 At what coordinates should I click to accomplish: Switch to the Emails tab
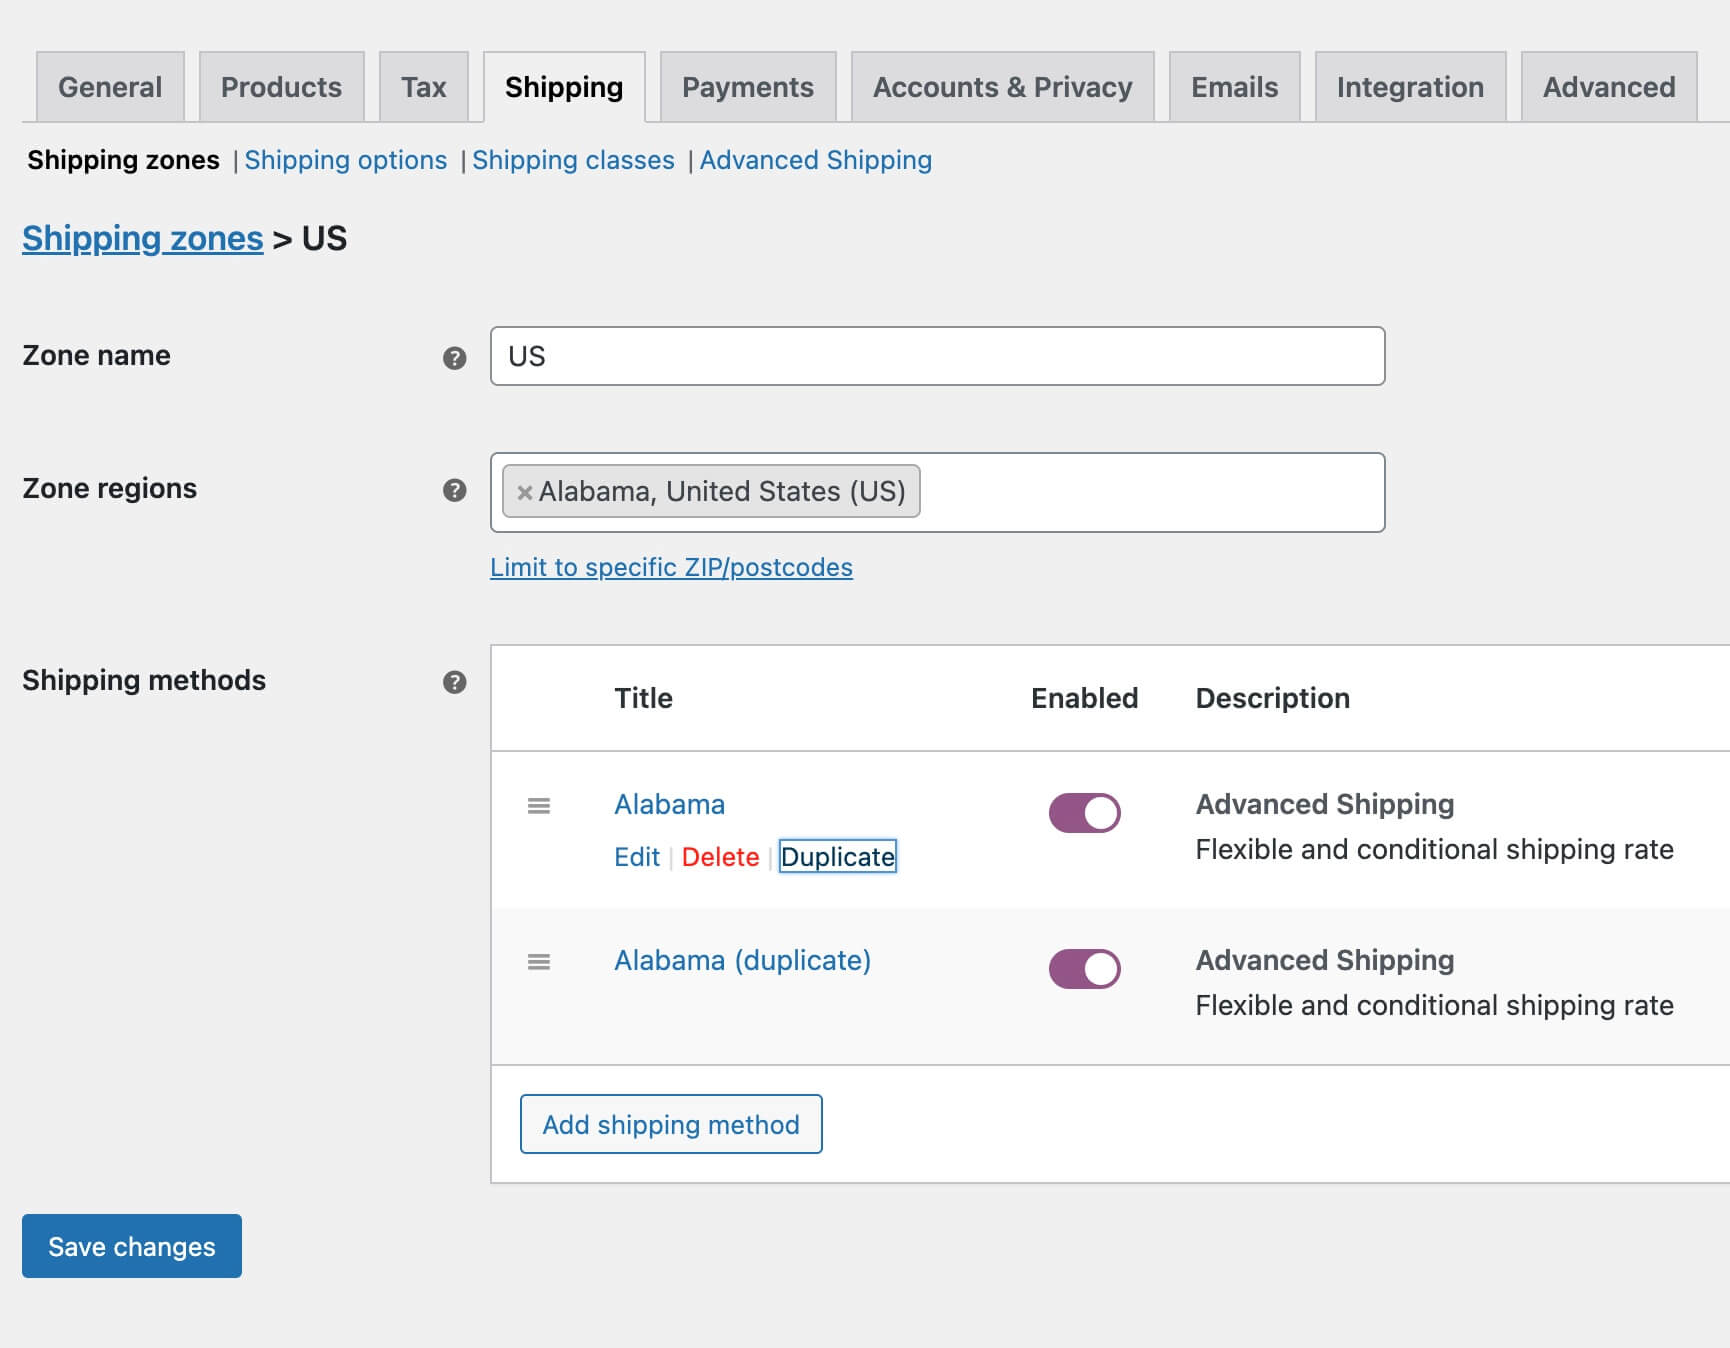coord(1235,87)
